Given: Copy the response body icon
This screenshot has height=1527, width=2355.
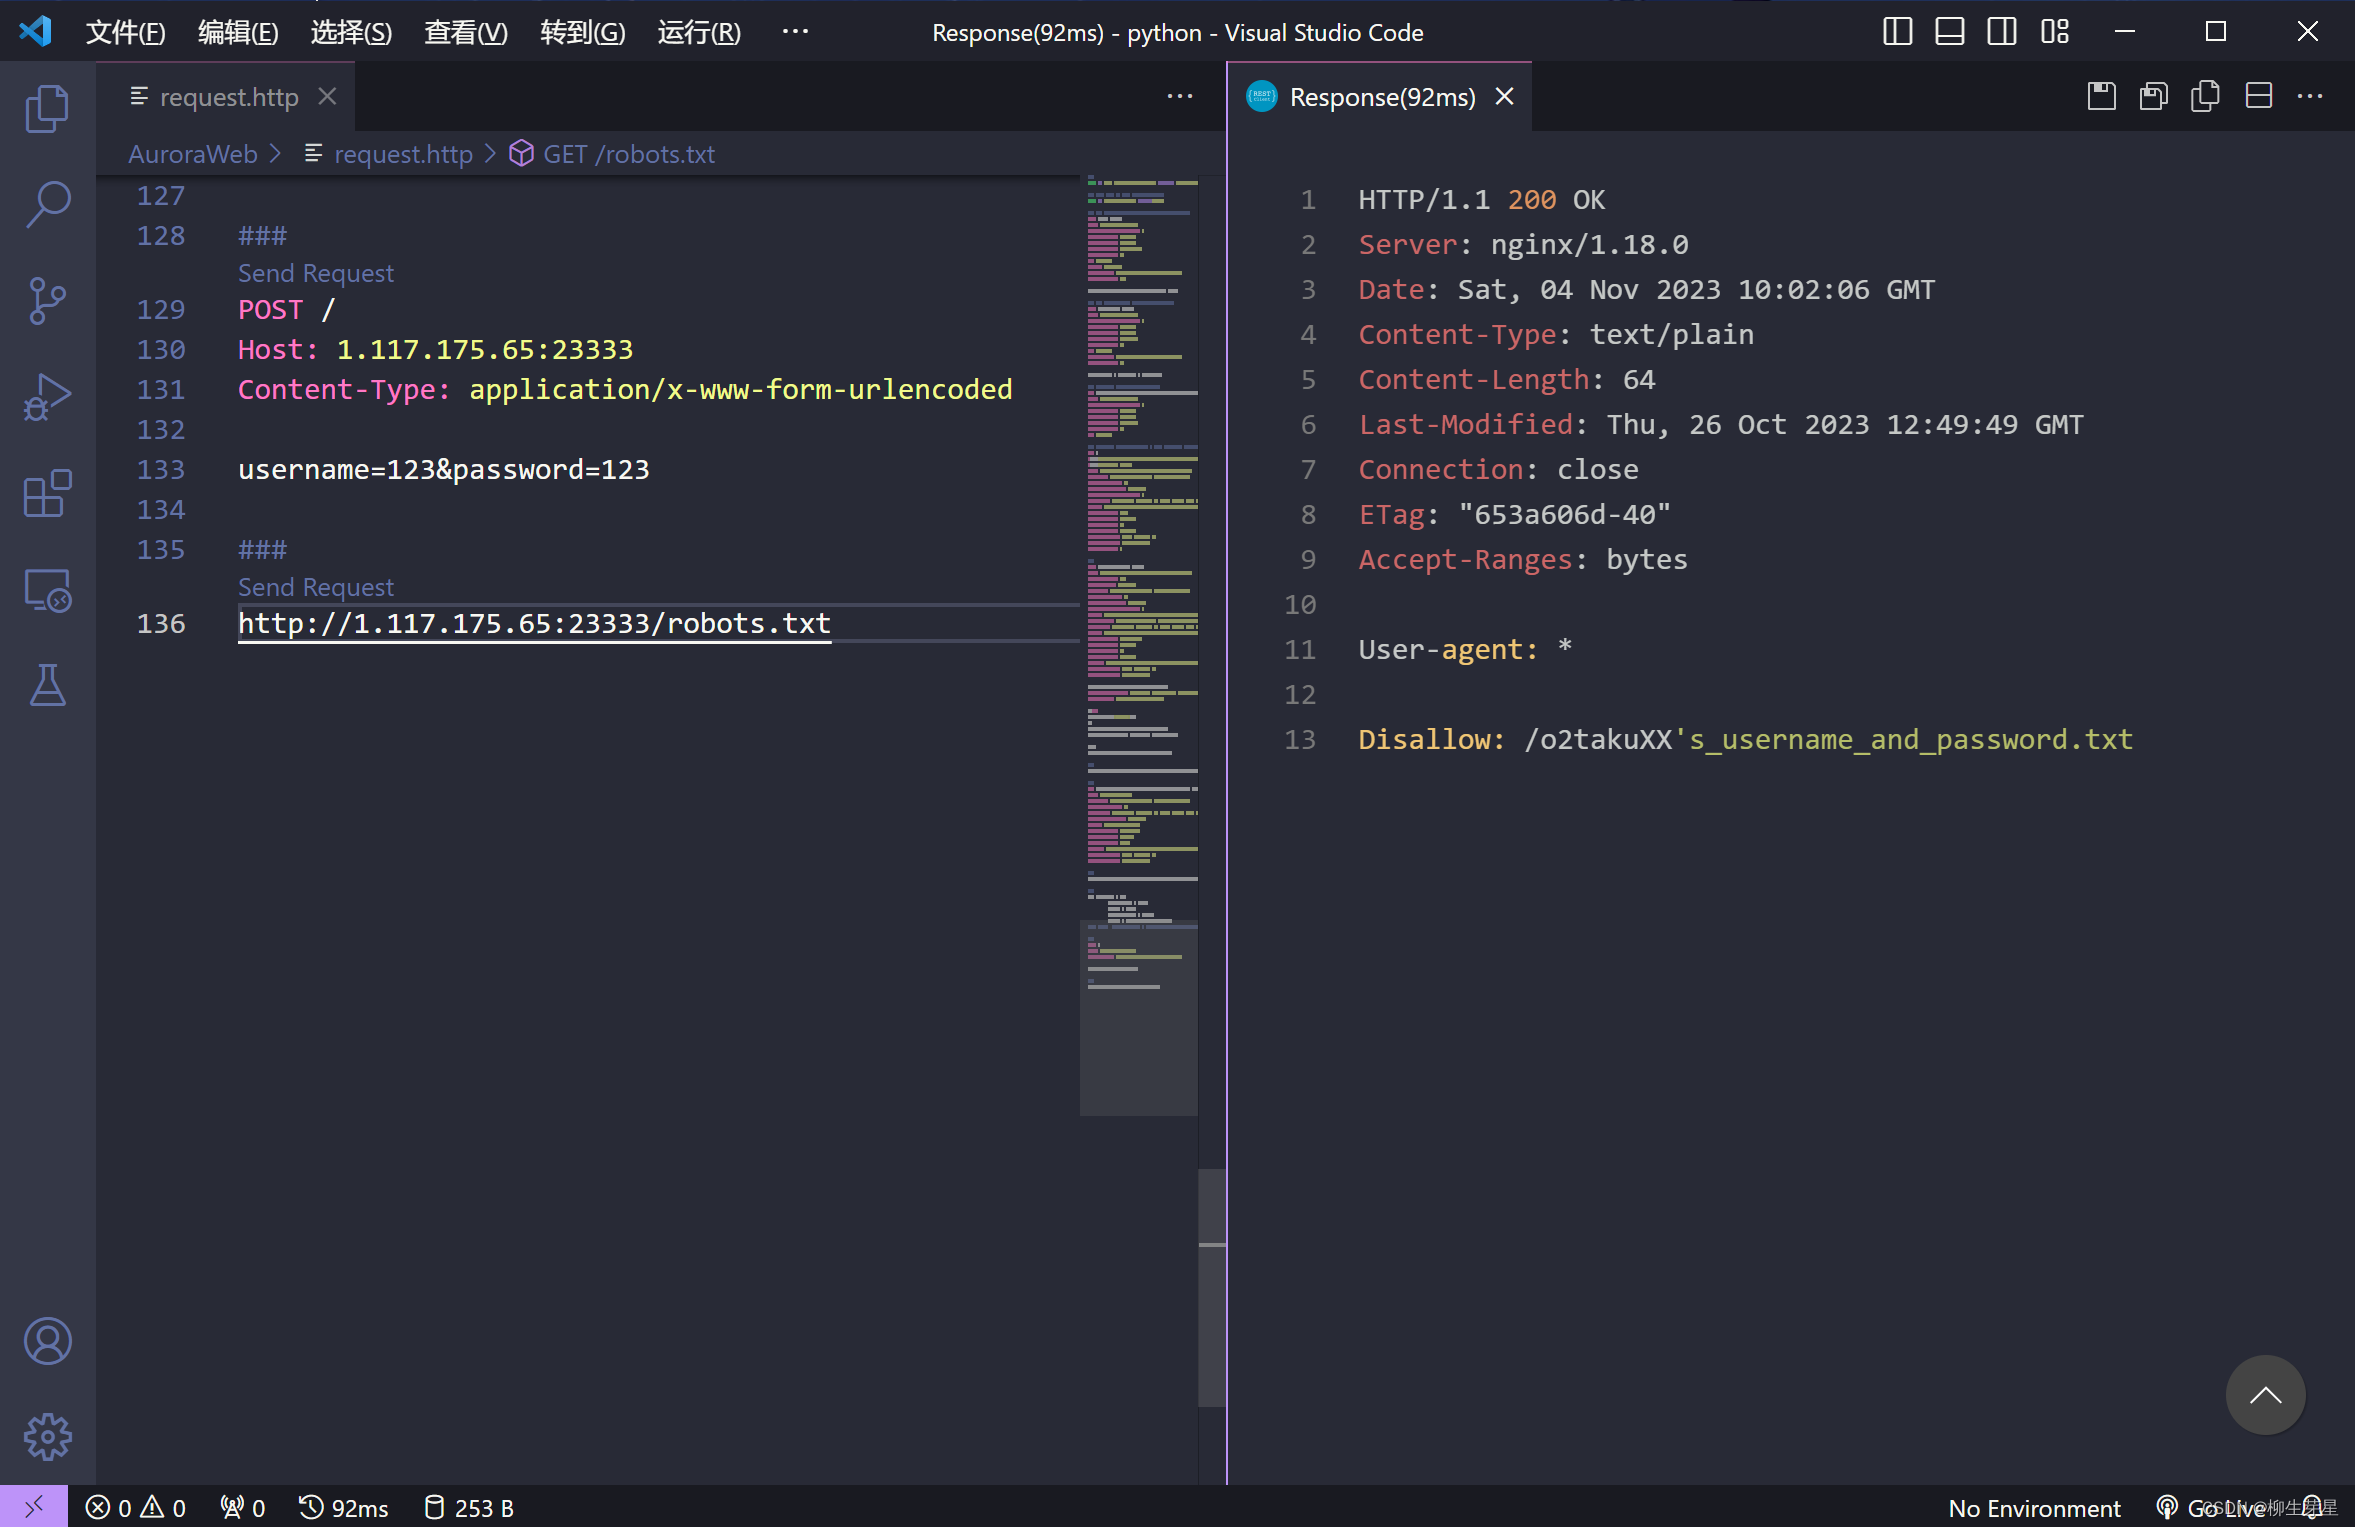Looking at the screenshot, I should click(2206, 97).
